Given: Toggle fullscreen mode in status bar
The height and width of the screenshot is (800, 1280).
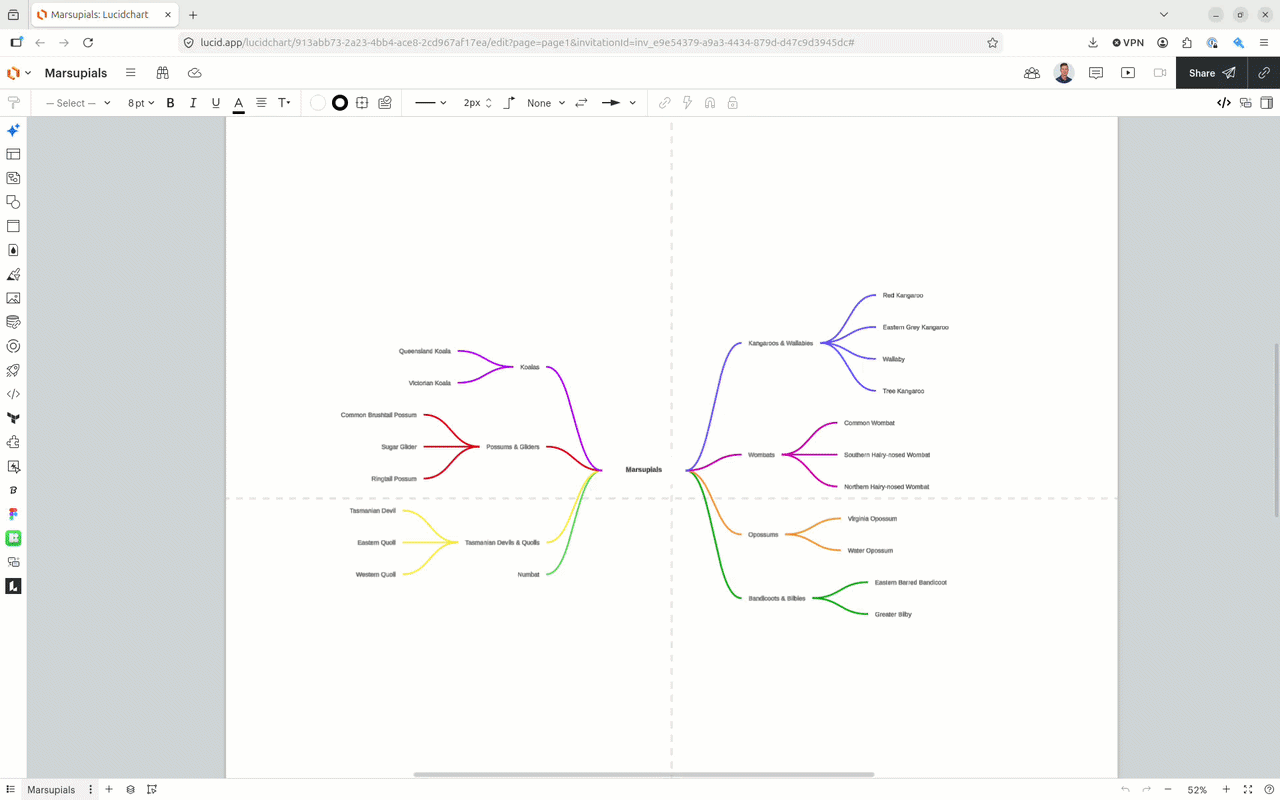Looking at the screenshot, I should pos(1247,790).
